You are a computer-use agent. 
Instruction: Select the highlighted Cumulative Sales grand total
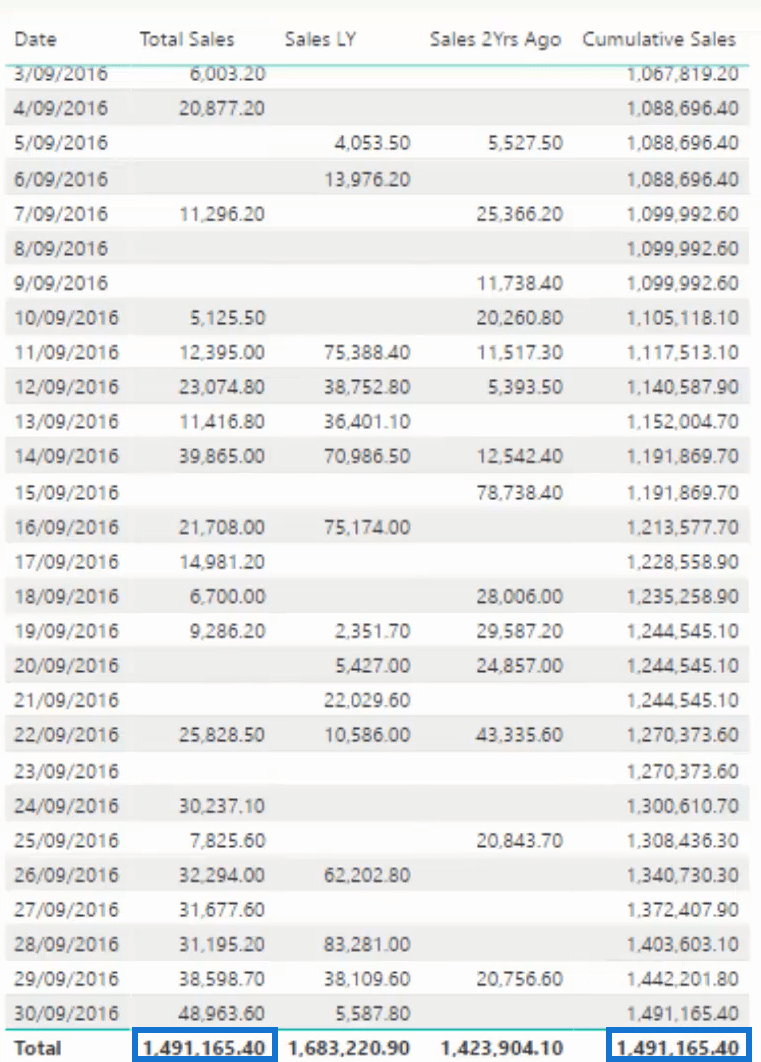point(678,1047)
